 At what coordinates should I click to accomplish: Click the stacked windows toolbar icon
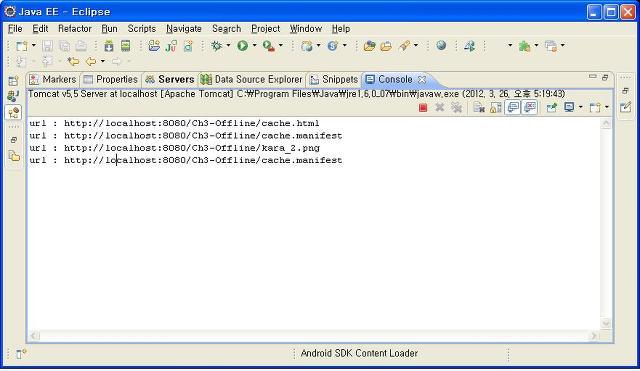551,46
